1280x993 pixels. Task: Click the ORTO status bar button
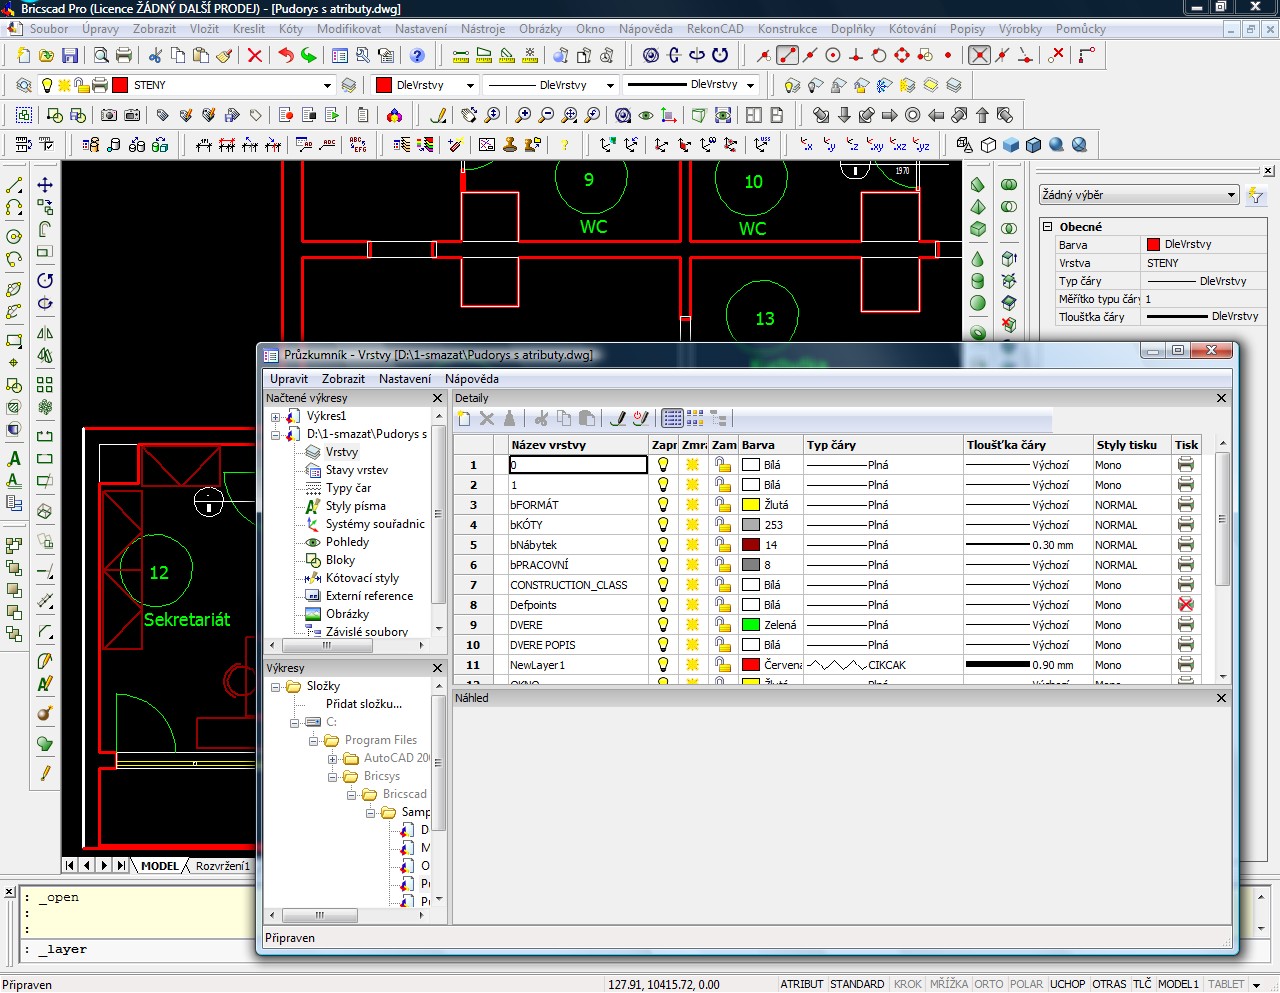tap(988, 984)
